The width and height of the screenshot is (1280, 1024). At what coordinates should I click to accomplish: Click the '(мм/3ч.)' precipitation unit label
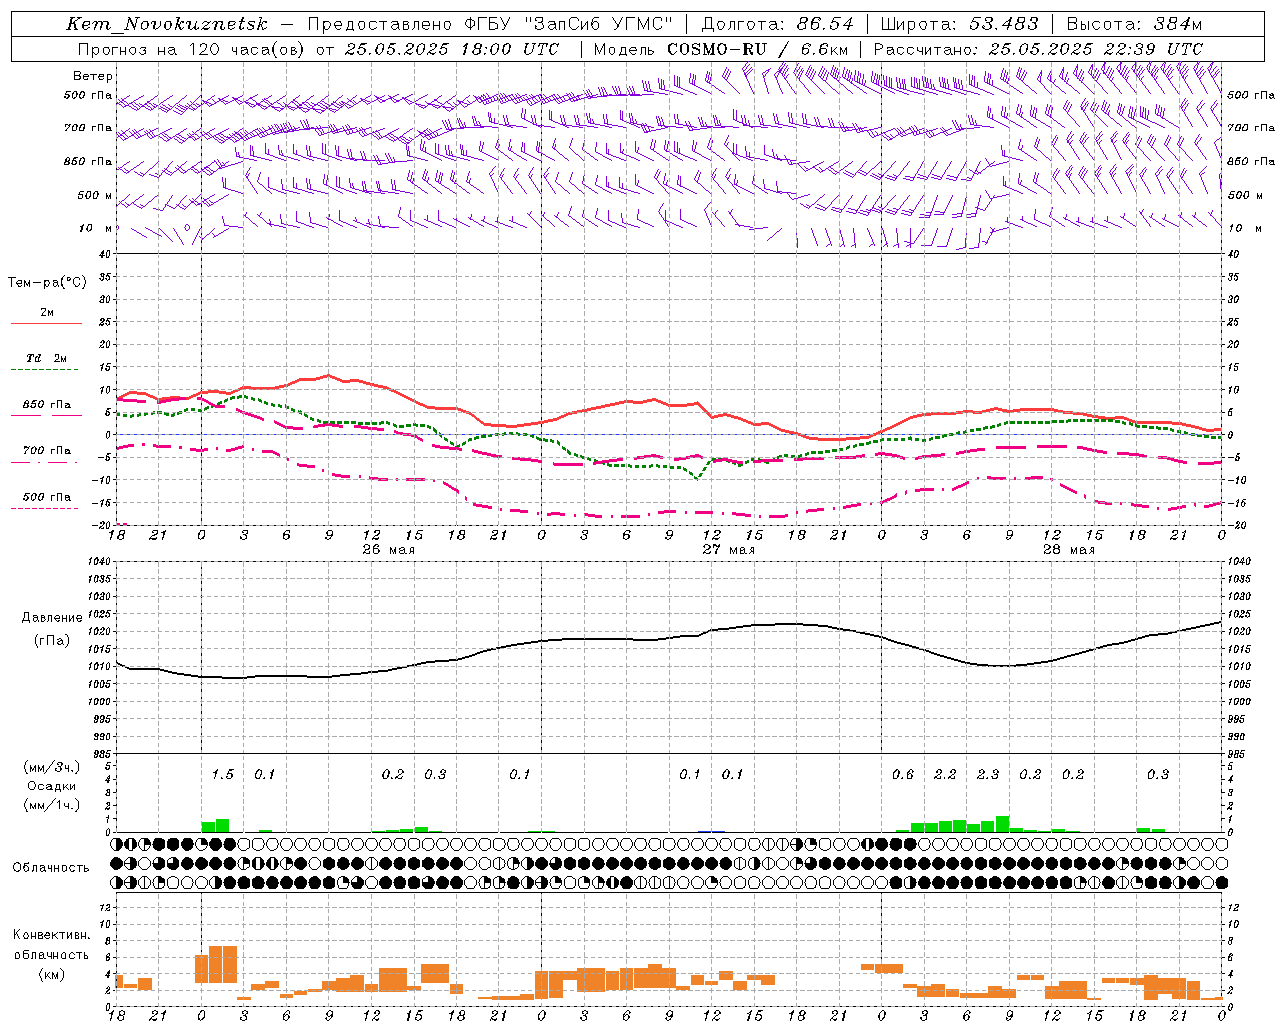[51, 767]
